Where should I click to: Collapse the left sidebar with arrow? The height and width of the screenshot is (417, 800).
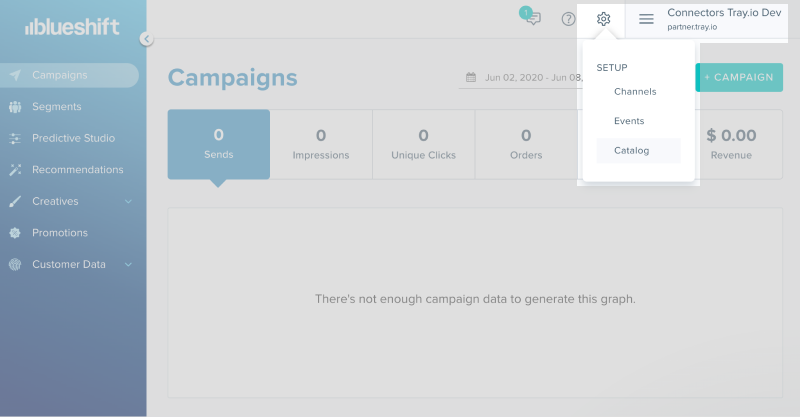pos(146,39)
